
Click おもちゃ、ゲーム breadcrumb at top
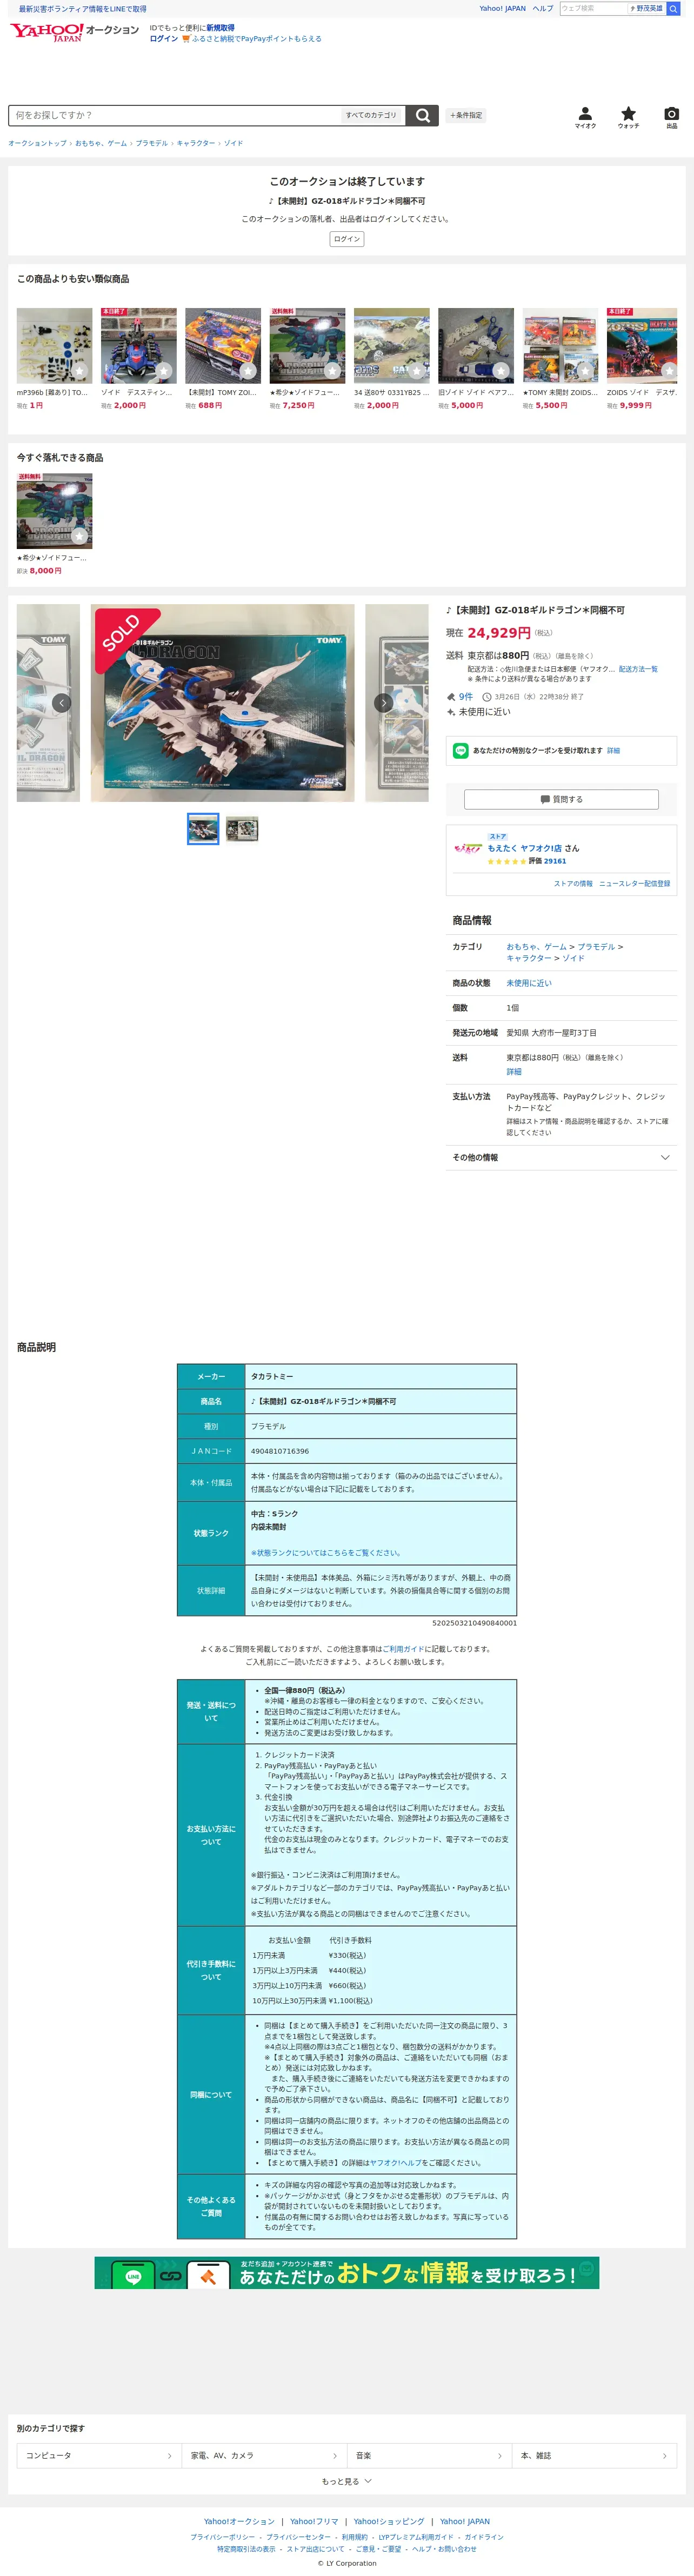[x=101, y=144]
